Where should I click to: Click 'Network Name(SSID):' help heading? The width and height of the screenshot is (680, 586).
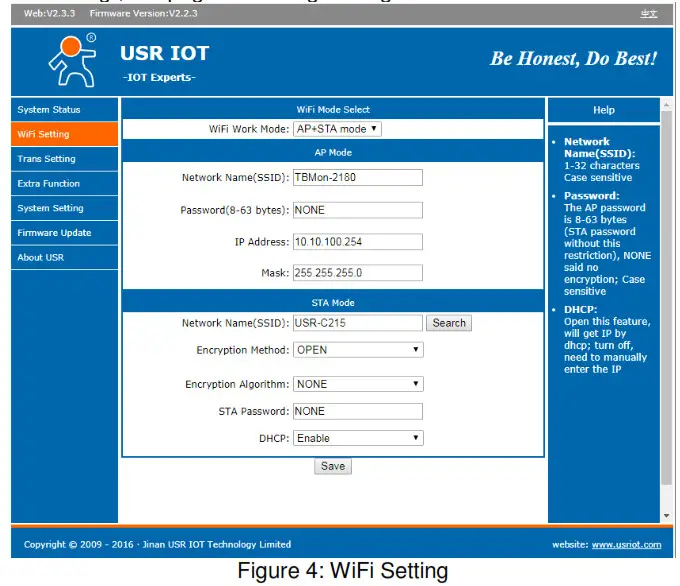coord(600,147)
